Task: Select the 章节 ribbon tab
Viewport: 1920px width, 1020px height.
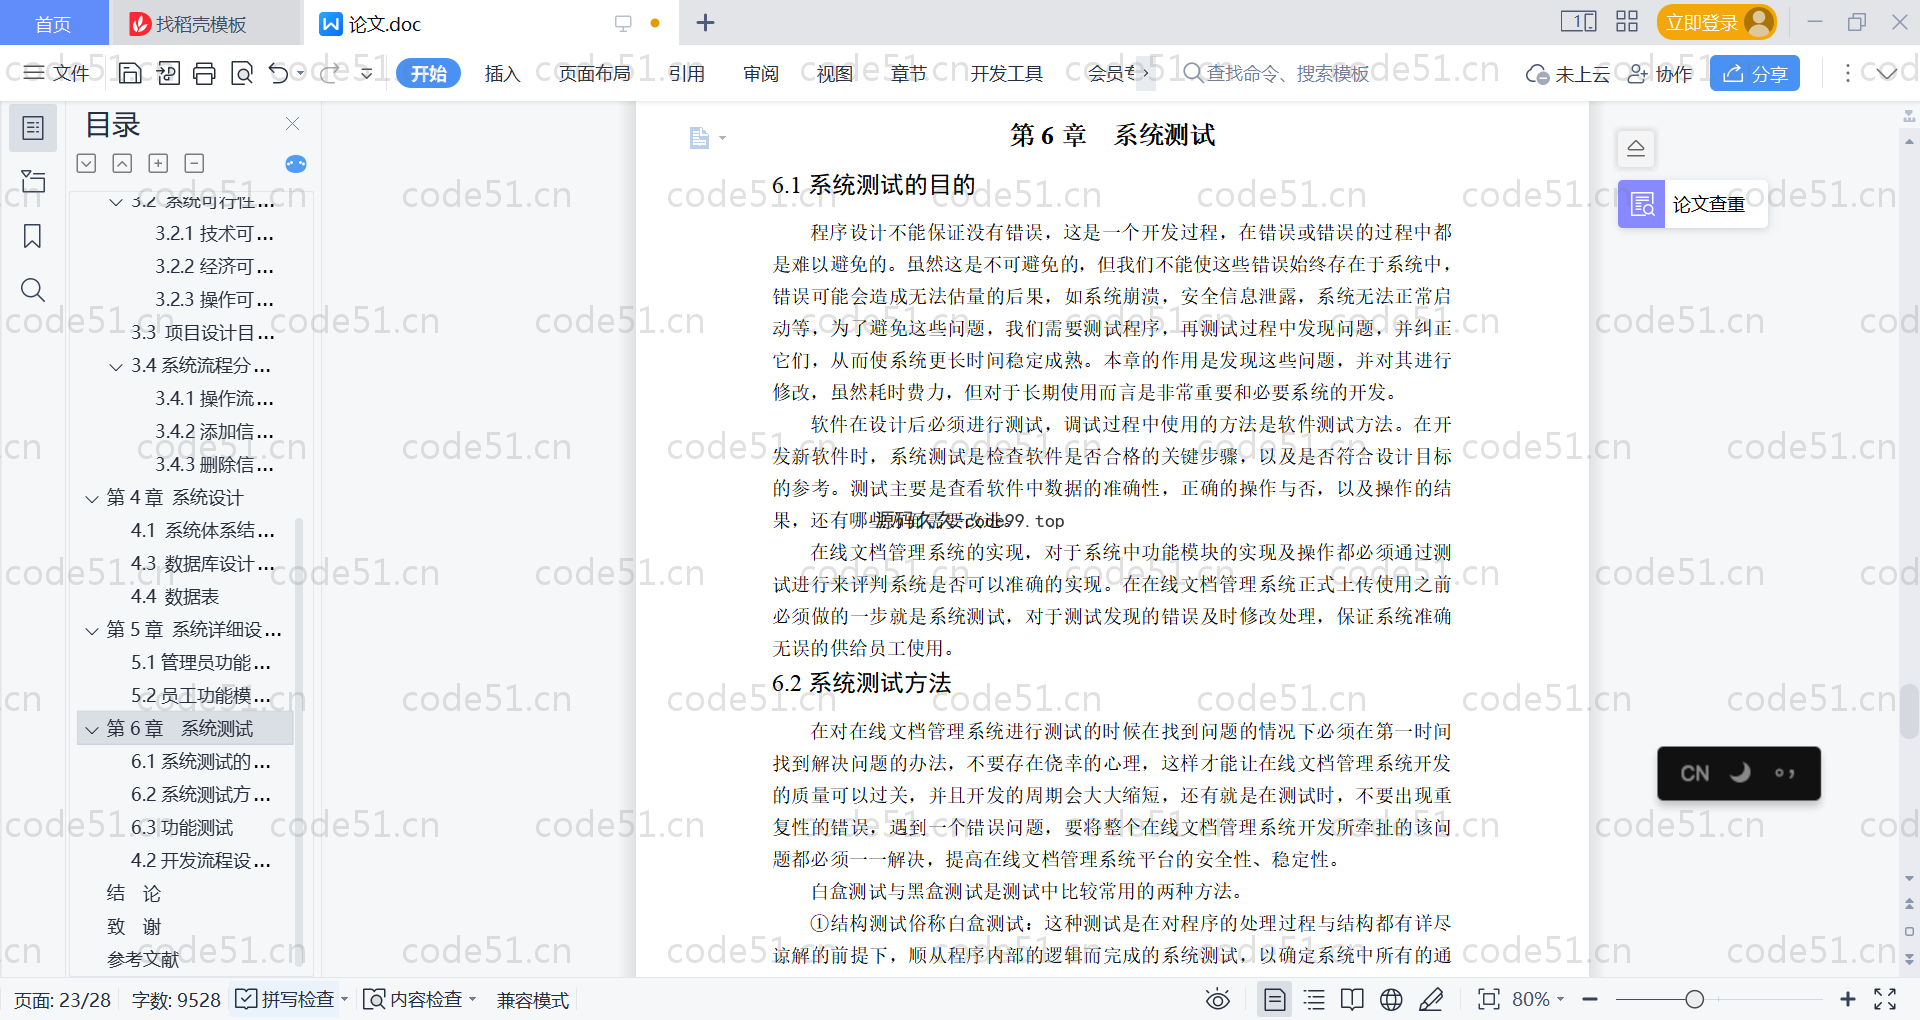Action: click(909, 73)
